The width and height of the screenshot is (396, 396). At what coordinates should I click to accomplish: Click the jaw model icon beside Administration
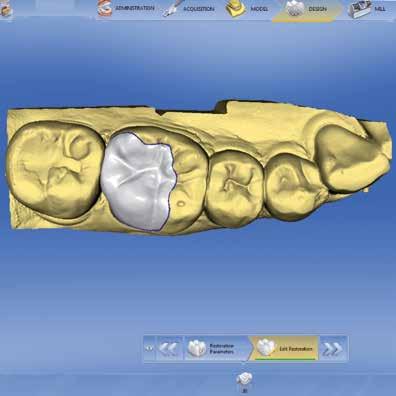(x=104, y=9)
